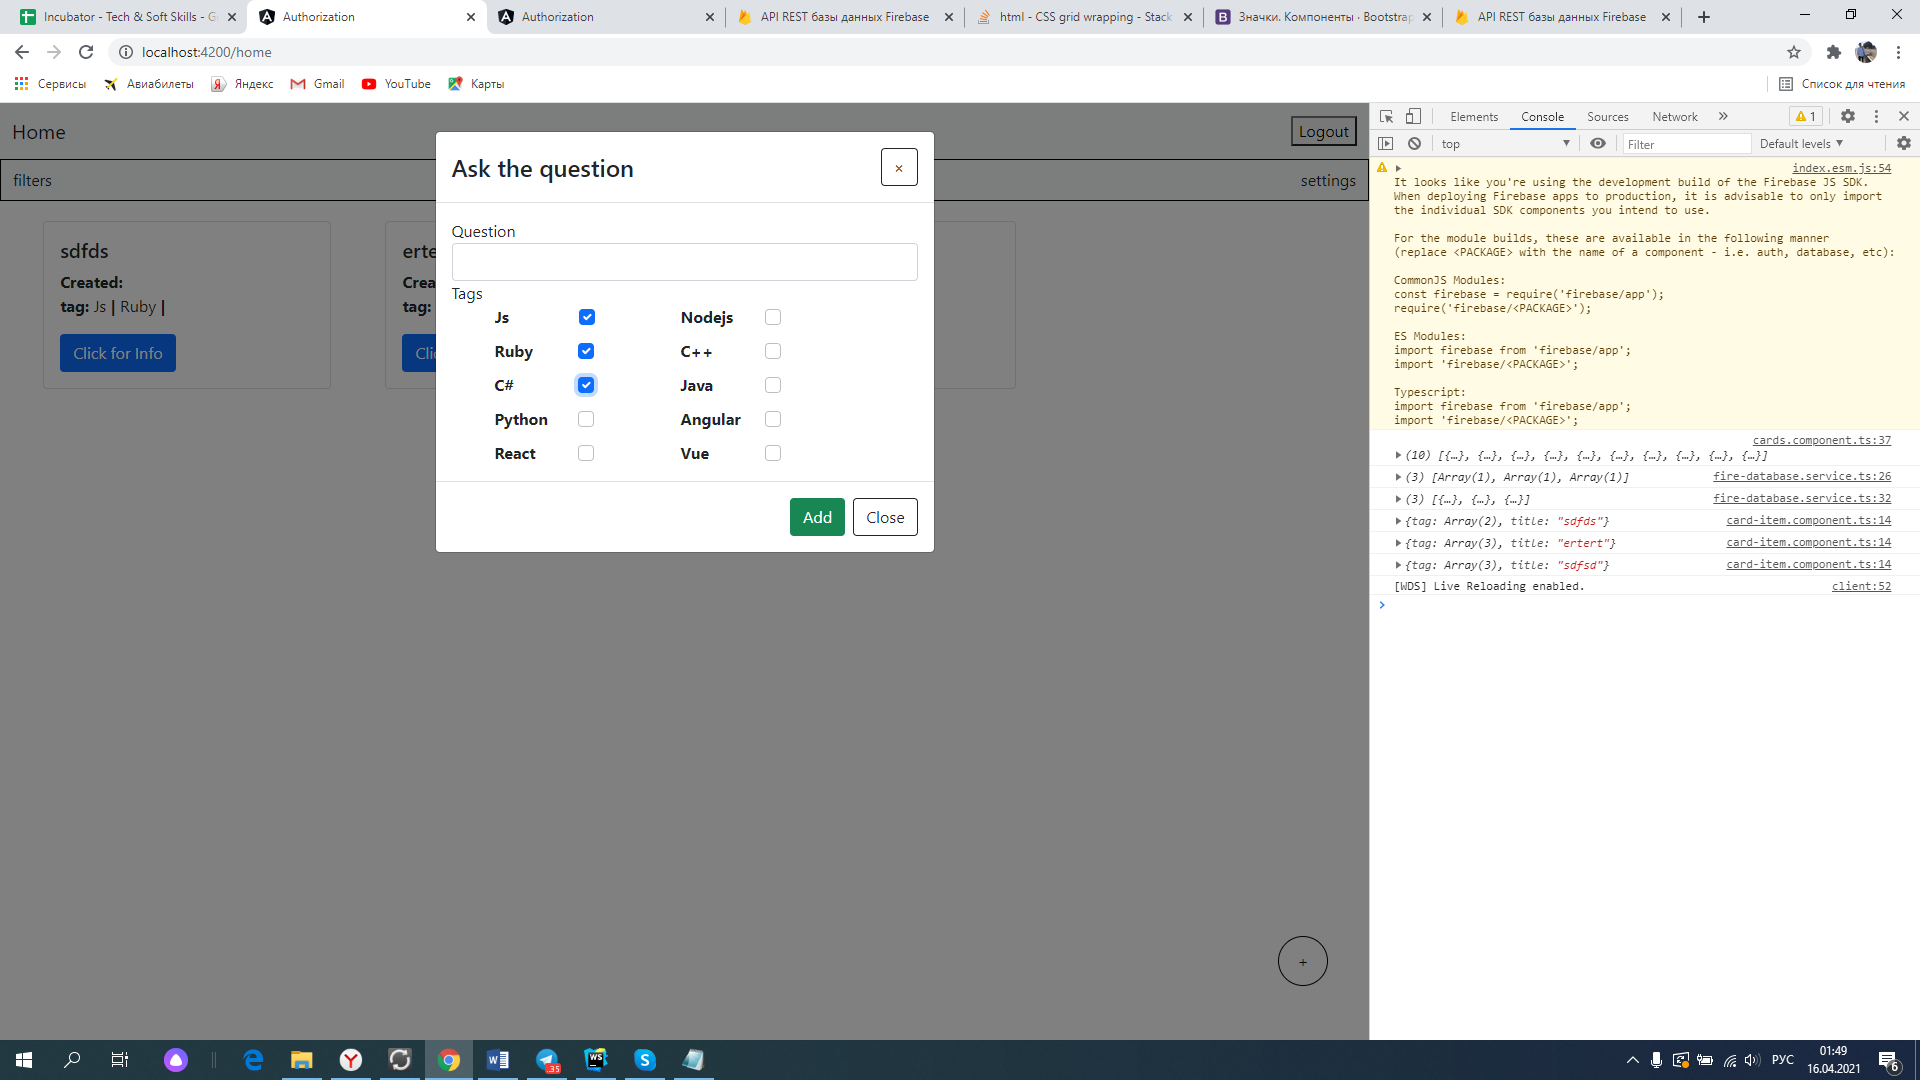
Task: Clear the console with the clear icon
Action: point(1414,144)
